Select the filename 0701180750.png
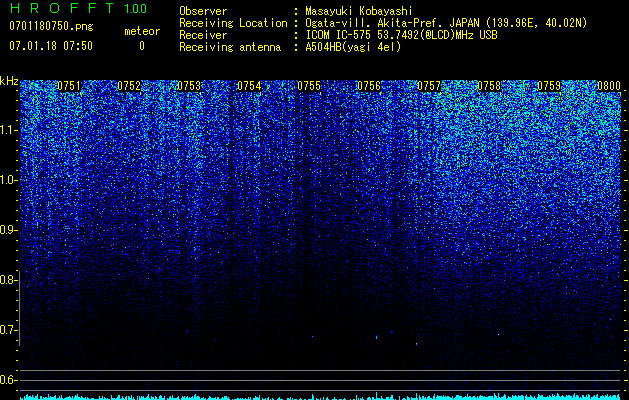The height and width of the screenshot is (400, 629). (51, 26)
